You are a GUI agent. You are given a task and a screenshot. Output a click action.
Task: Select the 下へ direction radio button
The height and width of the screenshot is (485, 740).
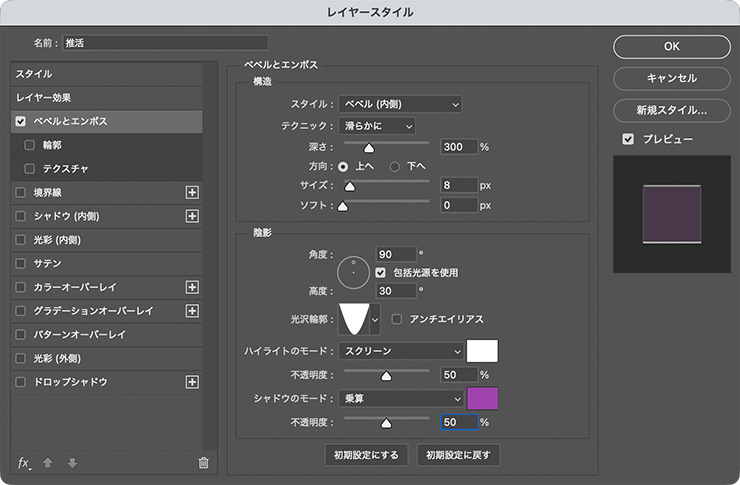pyautogui.click(x=395, y=166)
